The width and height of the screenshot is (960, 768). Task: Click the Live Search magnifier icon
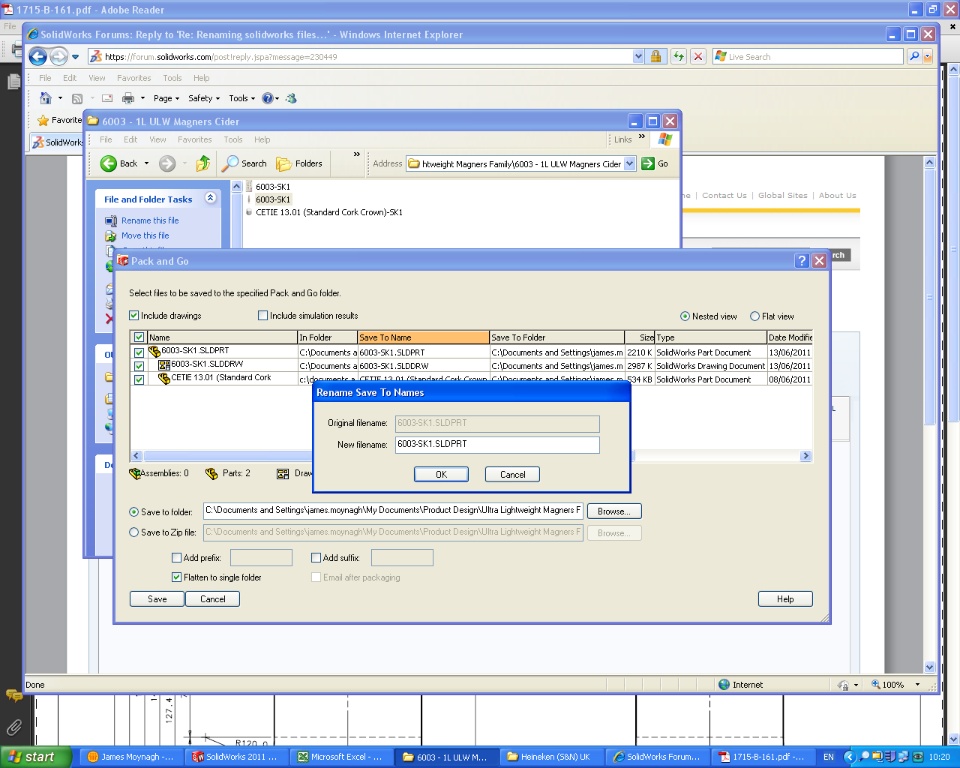pos(914,56)
